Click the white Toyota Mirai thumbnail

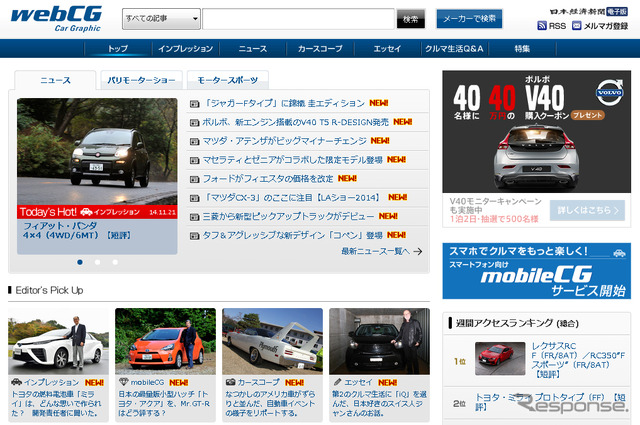click(58, 341)
